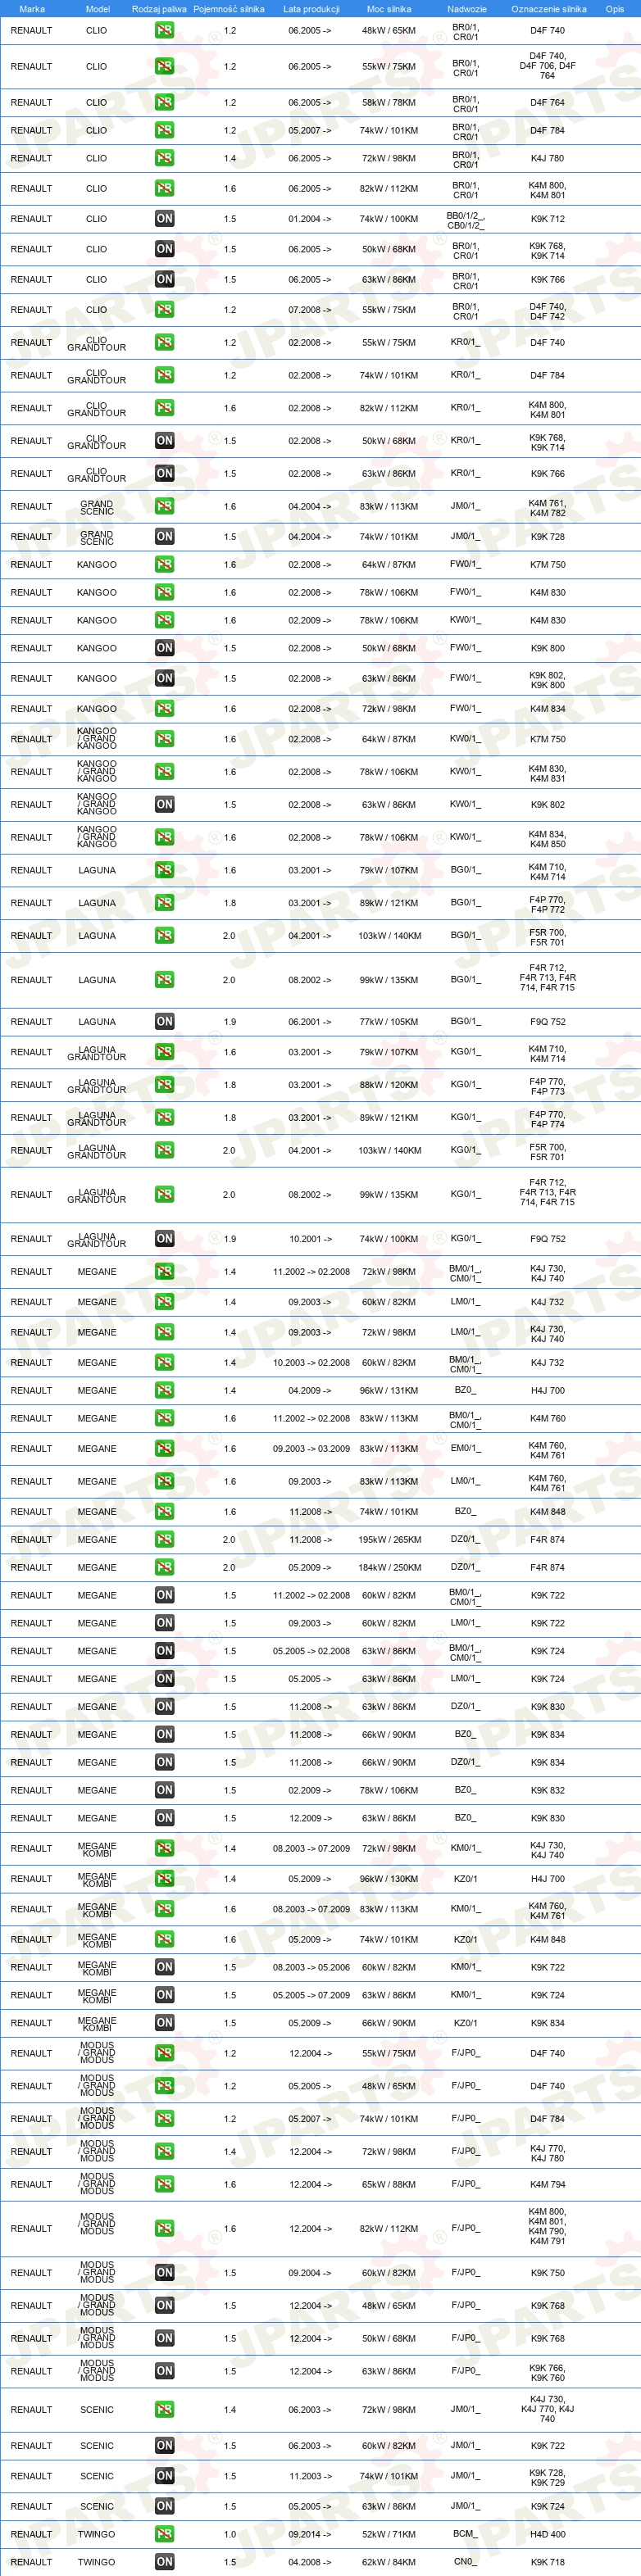Click the Pojemność silnika column header
Viewport: 641px width, 2576px height.
[x=229, y=9]
